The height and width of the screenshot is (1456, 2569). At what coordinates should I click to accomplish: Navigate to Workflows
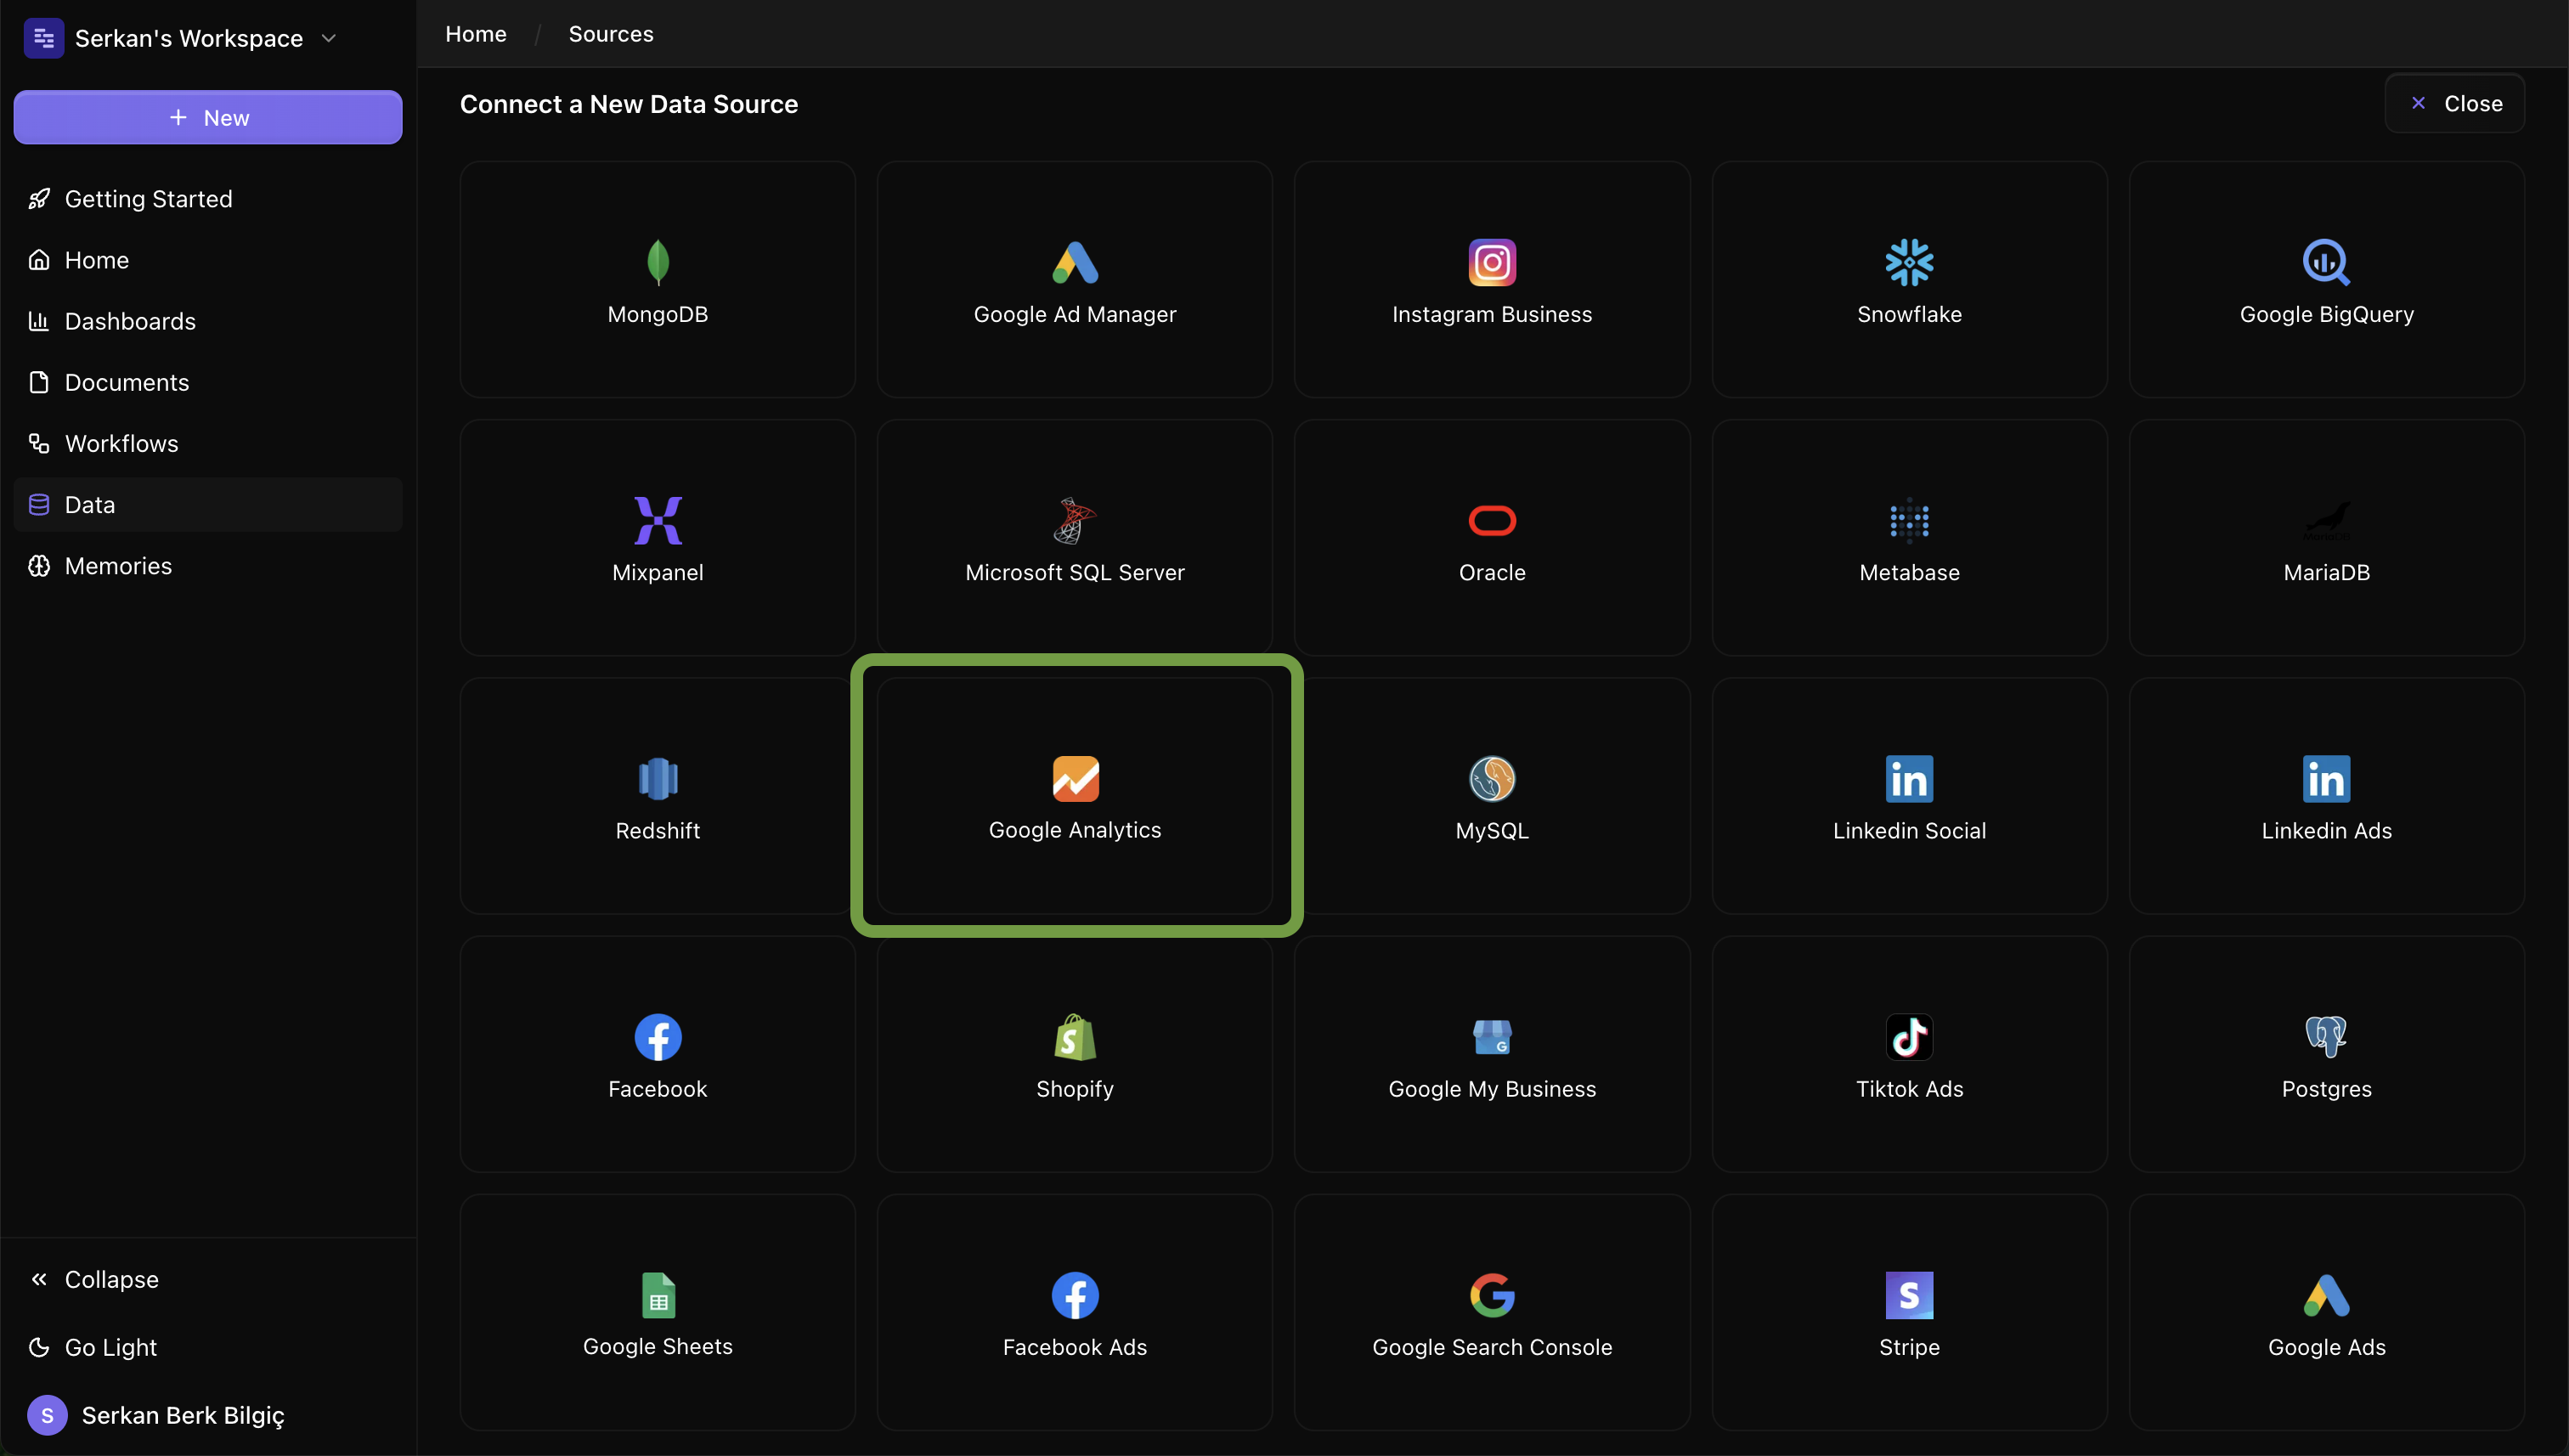click(x=208, y=443)
